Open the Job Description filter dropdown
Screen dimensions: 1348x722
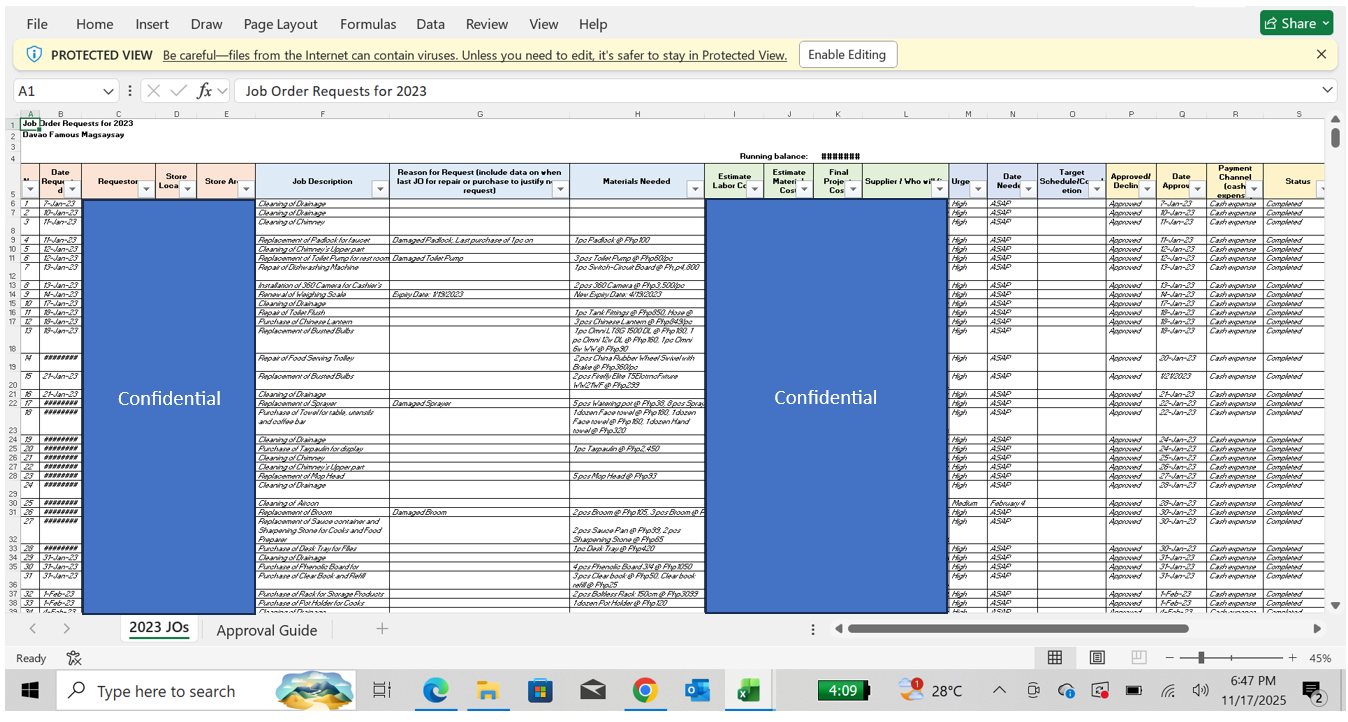click(379, 189)
